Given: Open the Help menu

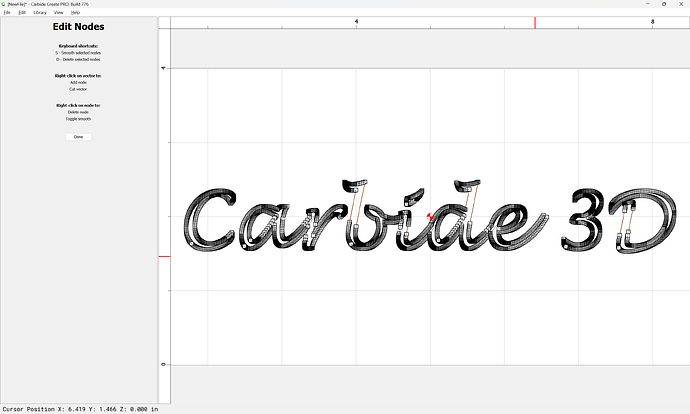Looking at the screenshot, I should [76, 12].
